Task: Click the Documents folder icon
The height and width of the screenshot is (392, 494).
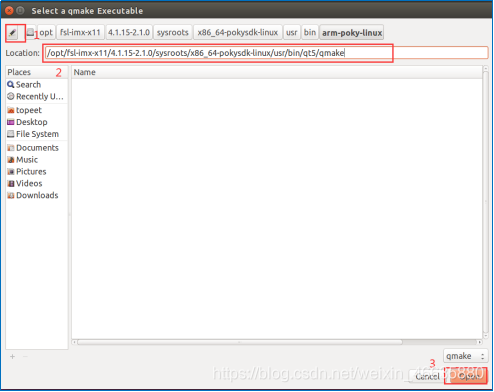Action: pyautogui.click(x=11, y=148)
